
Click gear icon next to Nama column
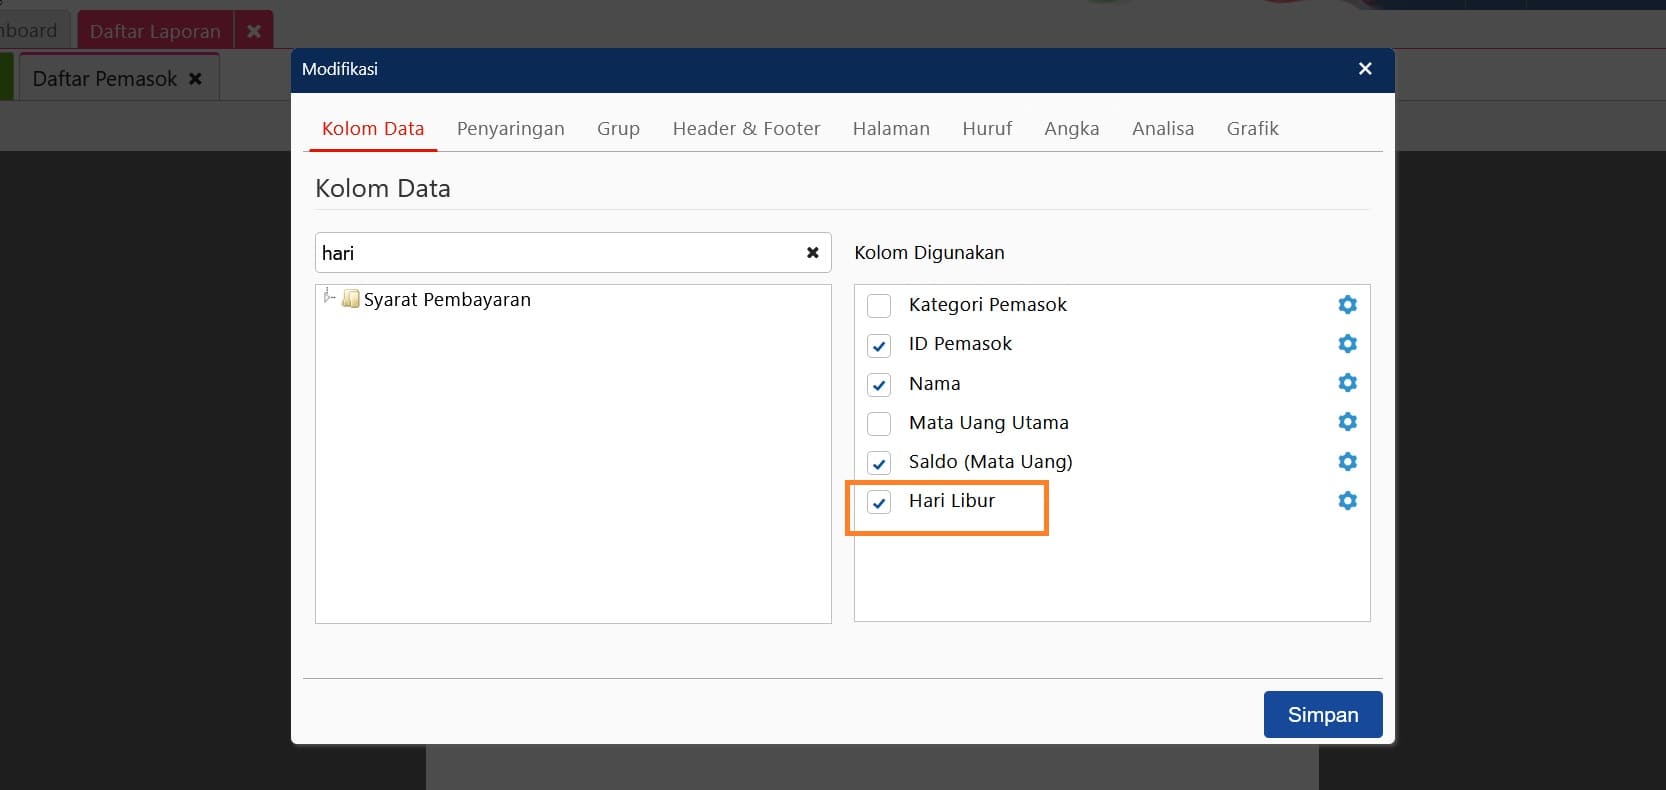pos(1347,383)
